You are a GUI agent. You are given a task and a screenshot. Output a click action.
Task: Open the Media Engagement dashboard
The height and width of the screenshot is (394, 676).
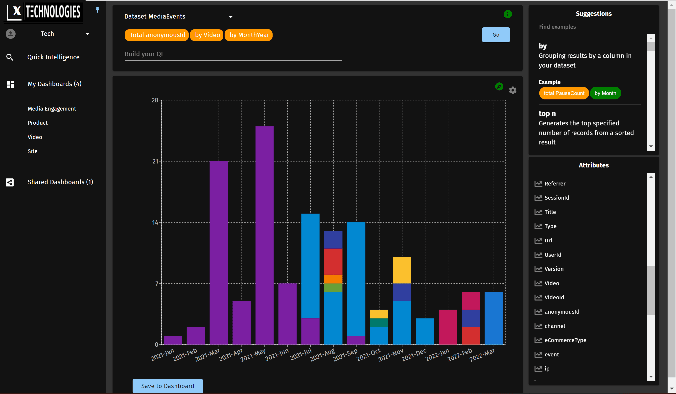(x=52, y=109)
